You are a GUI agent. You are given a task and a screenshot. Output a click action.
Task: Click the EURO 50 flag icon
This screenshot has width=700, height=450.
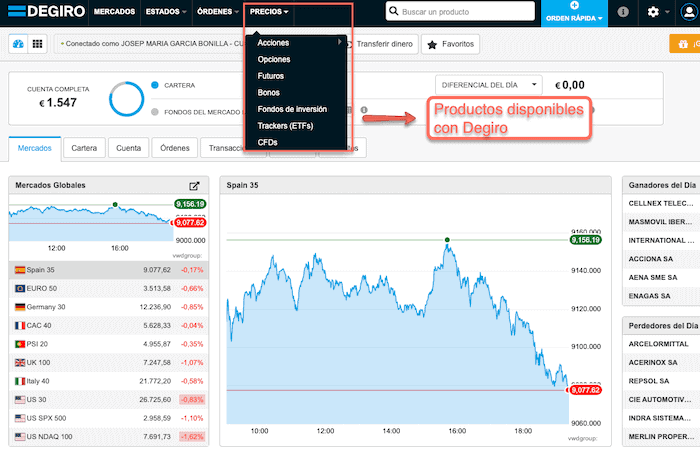coord(20,288)
